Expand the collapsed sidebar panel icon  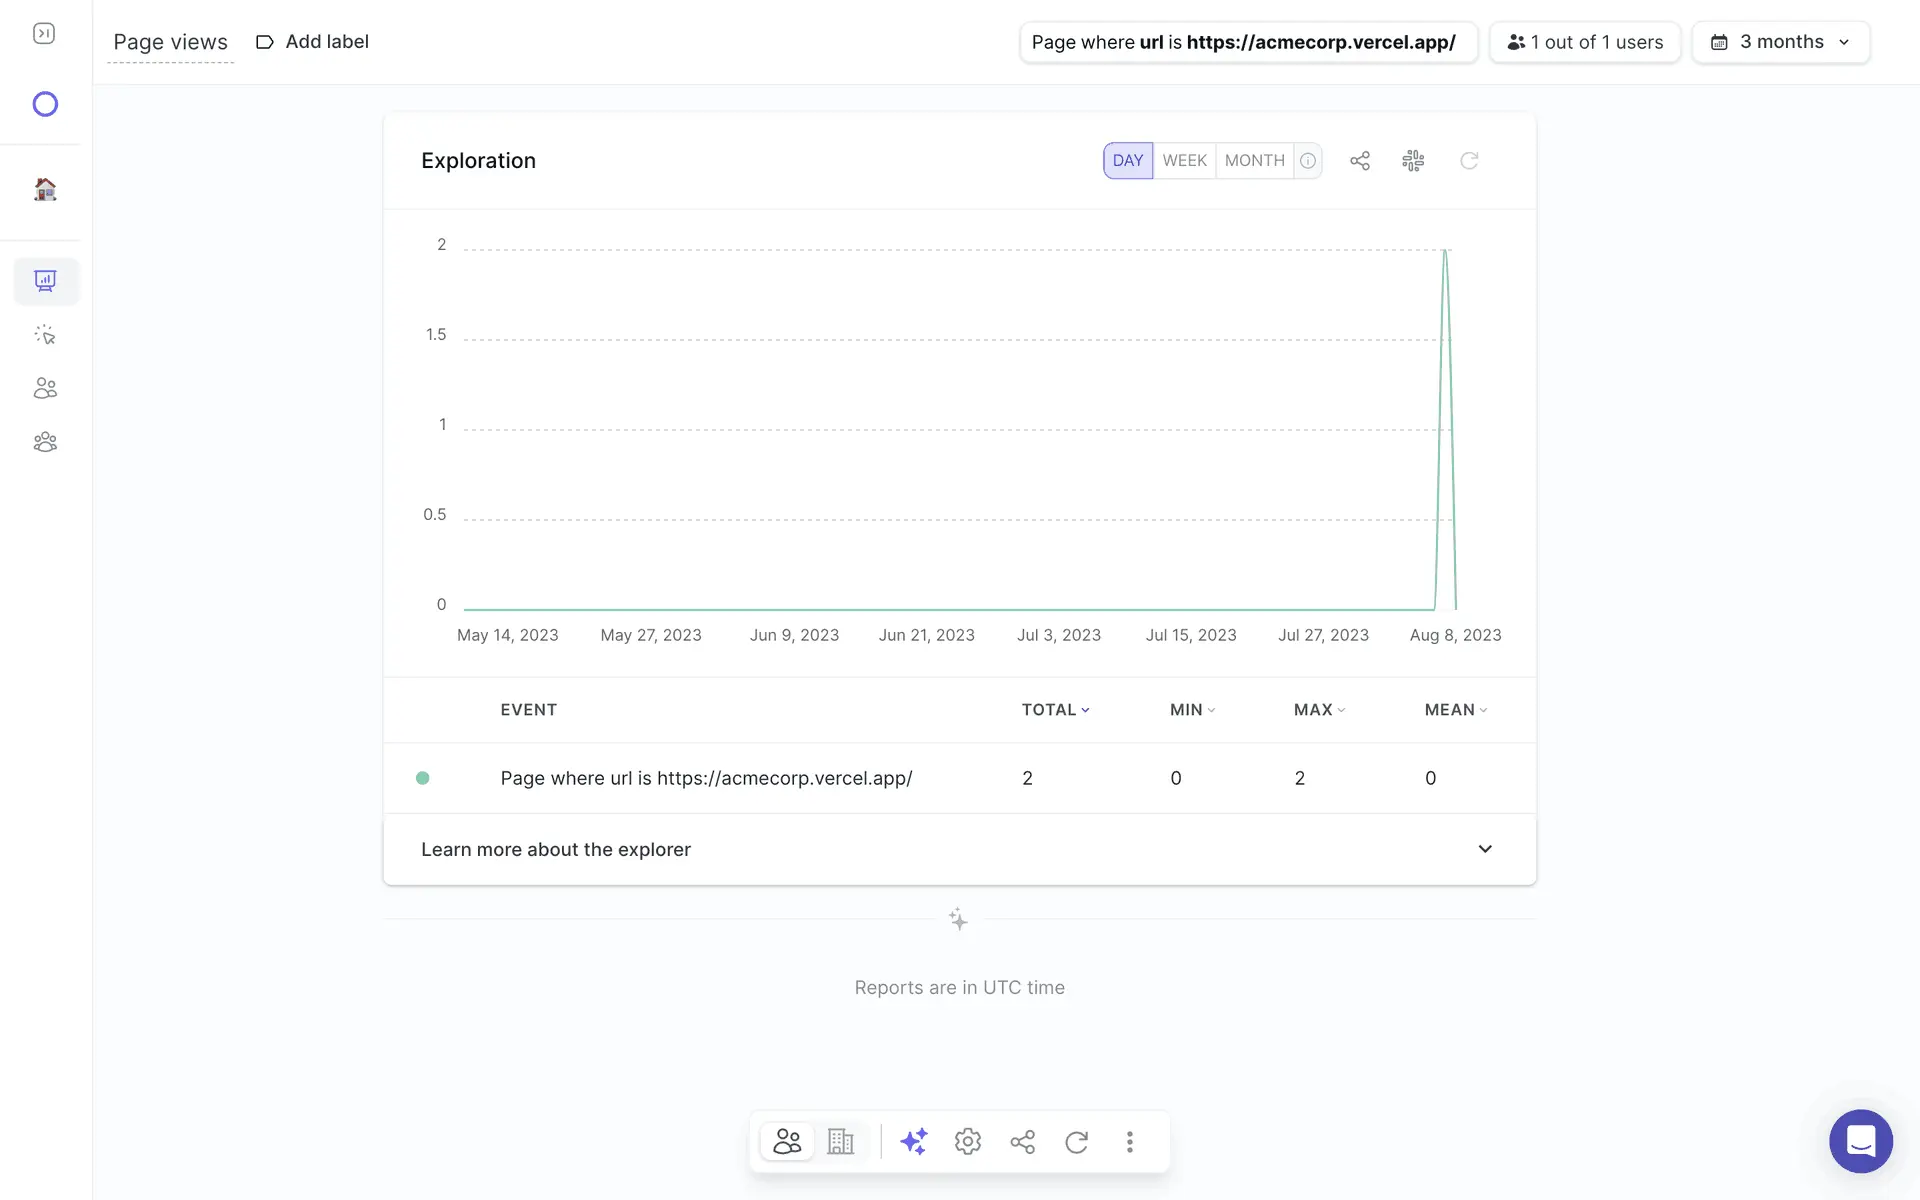pyautogui.click(x=44, y=34)
